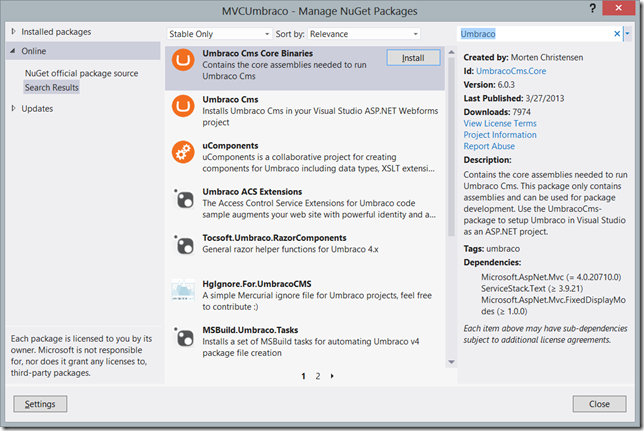Clear the Umbraco search text with X
Viewport: 644px width, 431px height.
(x=616, y=34)
